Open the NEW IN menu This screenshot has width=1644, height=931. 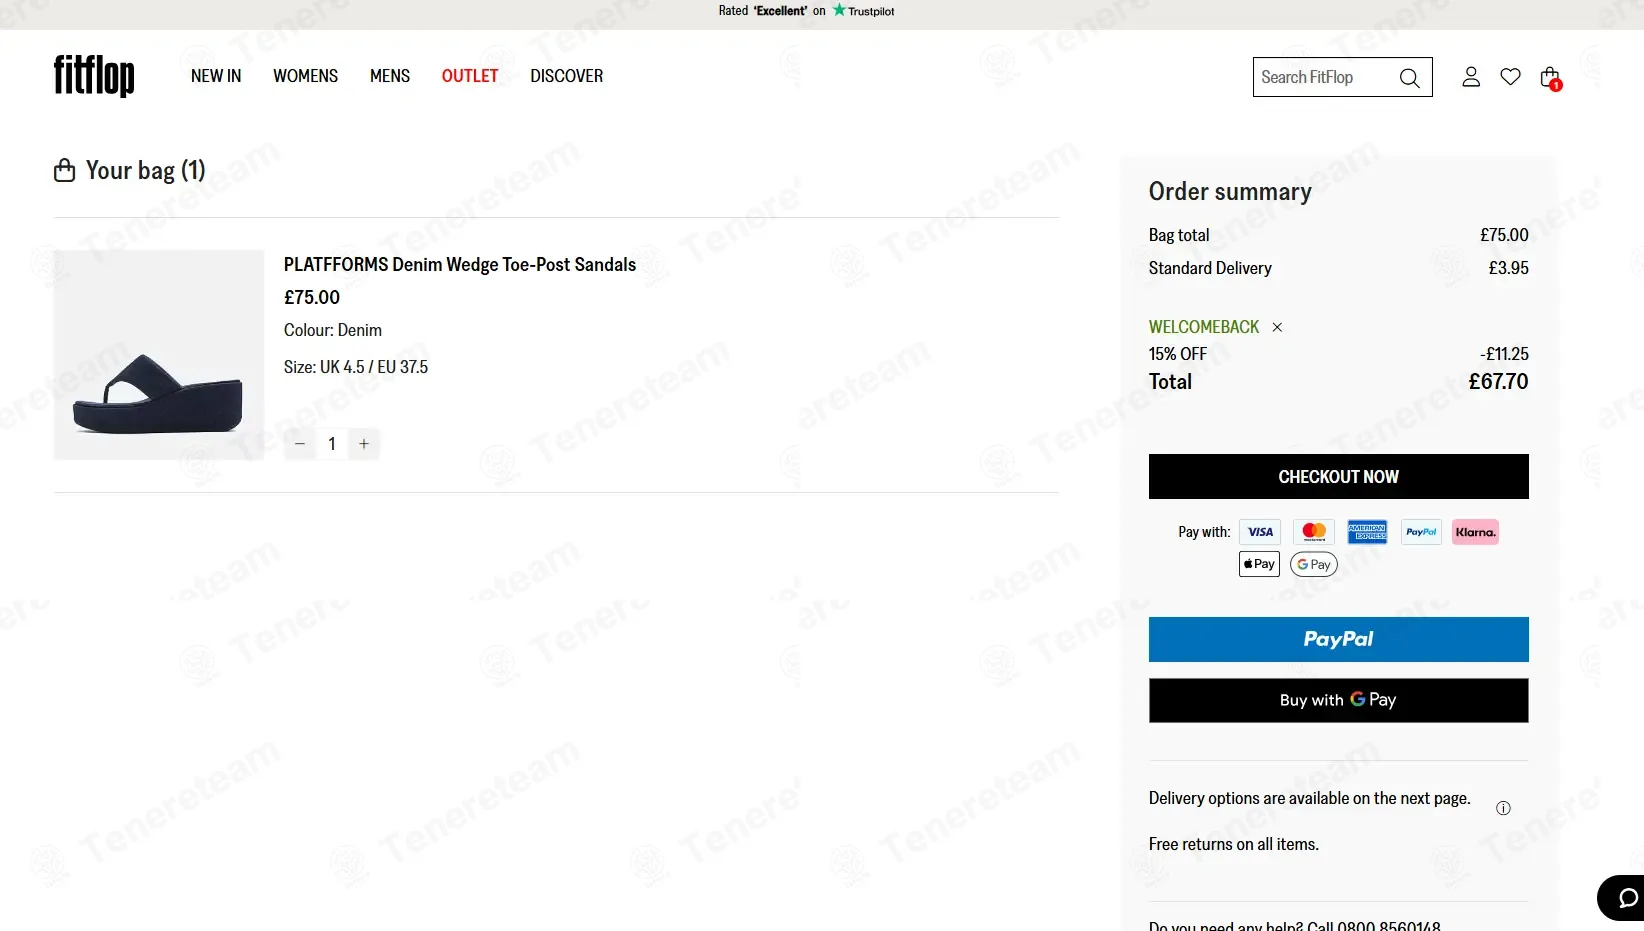click(x=216, y=76)
